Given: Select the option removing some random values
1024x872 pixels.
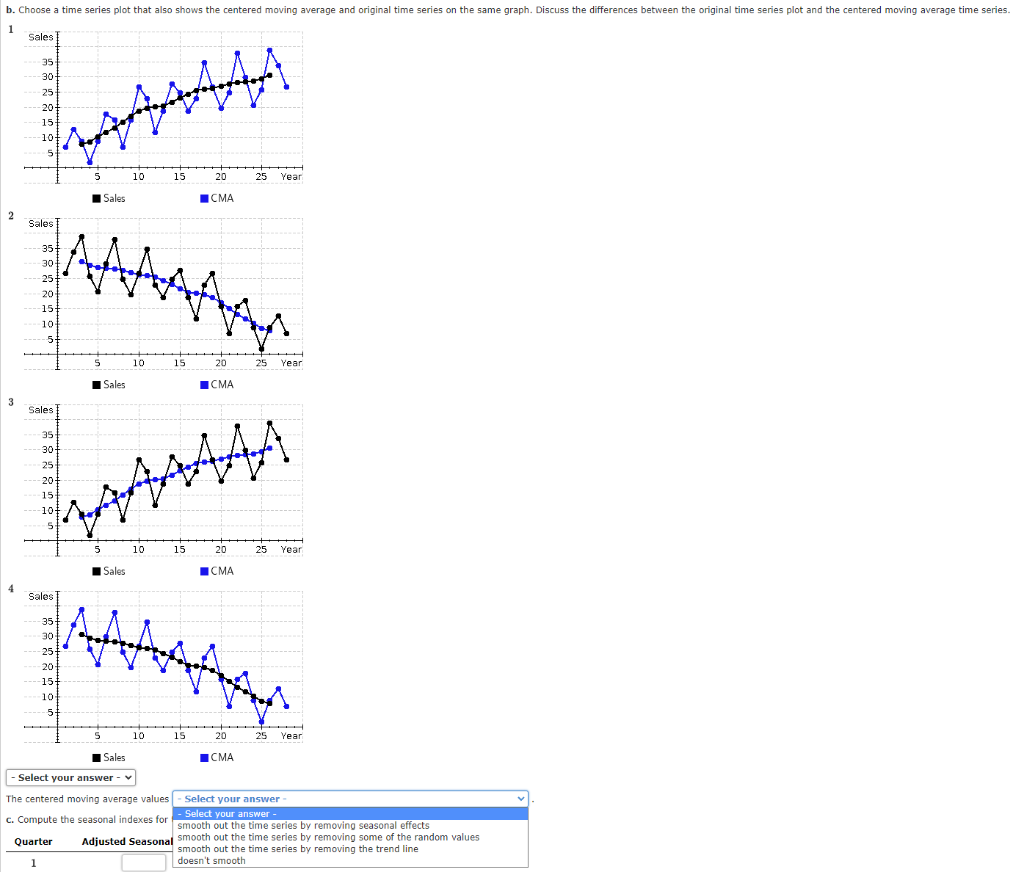Looking at the screenshot, I should [x=300, y=837].
